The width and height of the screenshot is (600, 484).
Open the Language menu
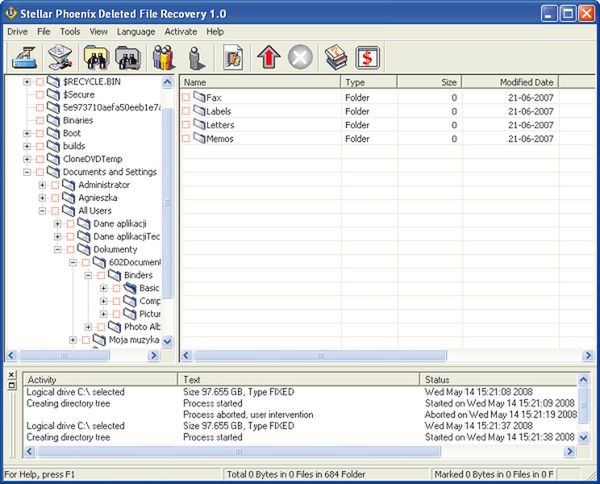(136, 32)
